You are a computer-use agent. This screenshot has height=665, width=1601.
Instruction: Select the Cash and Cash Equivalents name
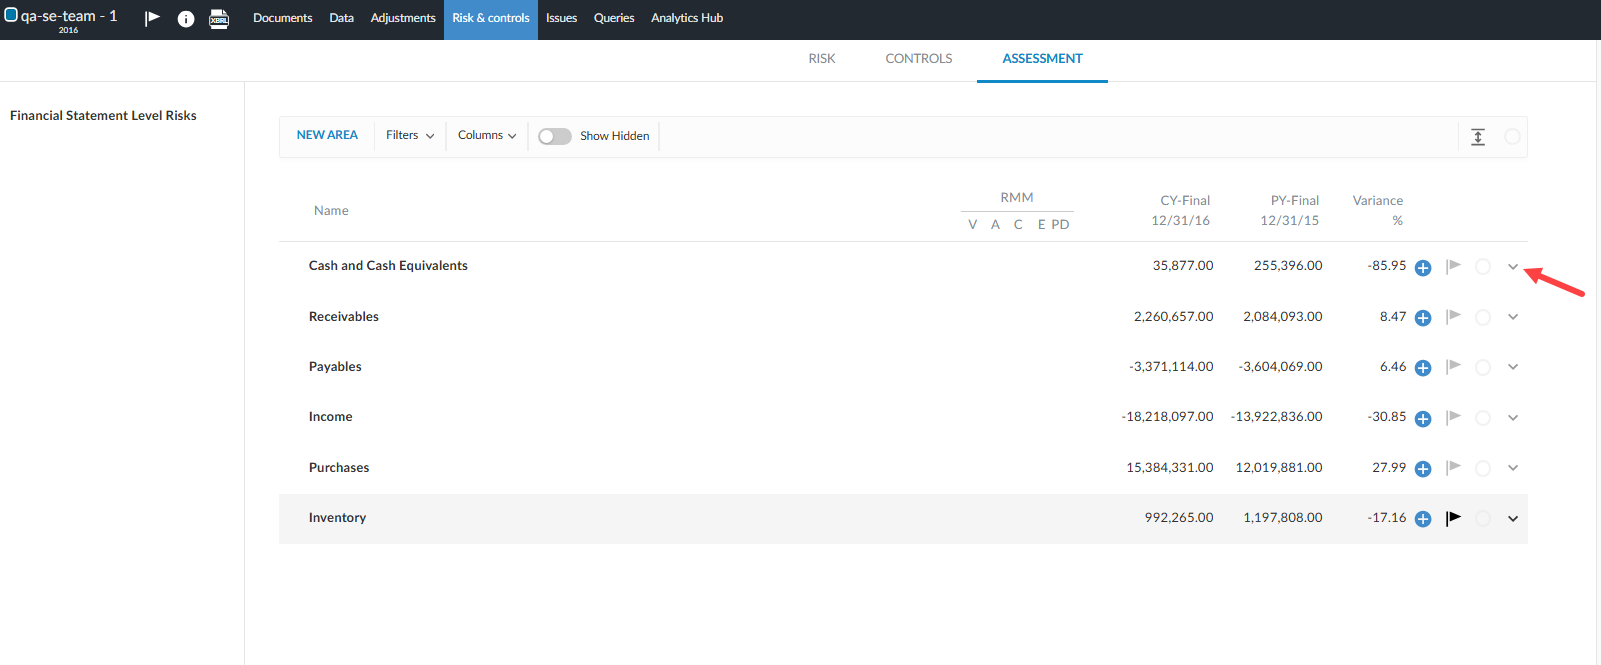(x=388, y=266)
